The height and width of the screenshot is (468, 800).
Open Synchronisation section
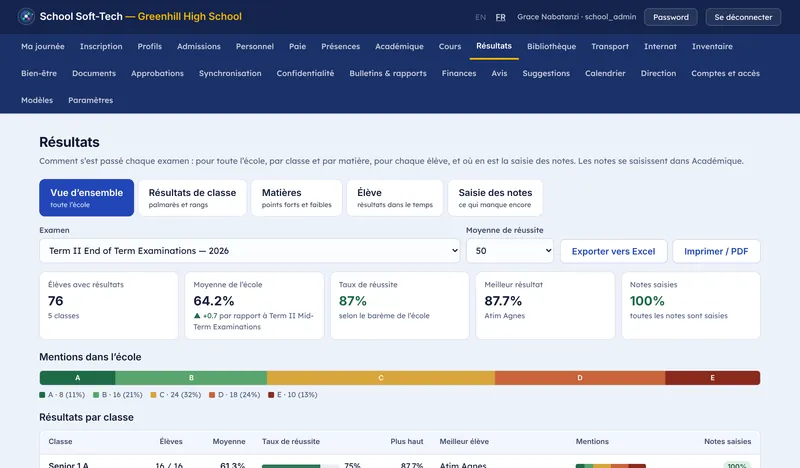click(x=230, y=73)
